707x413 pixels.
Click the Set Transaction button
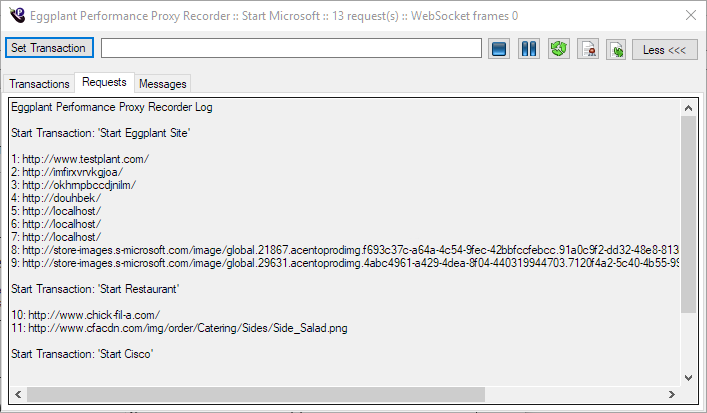click(x=48, y=48)
